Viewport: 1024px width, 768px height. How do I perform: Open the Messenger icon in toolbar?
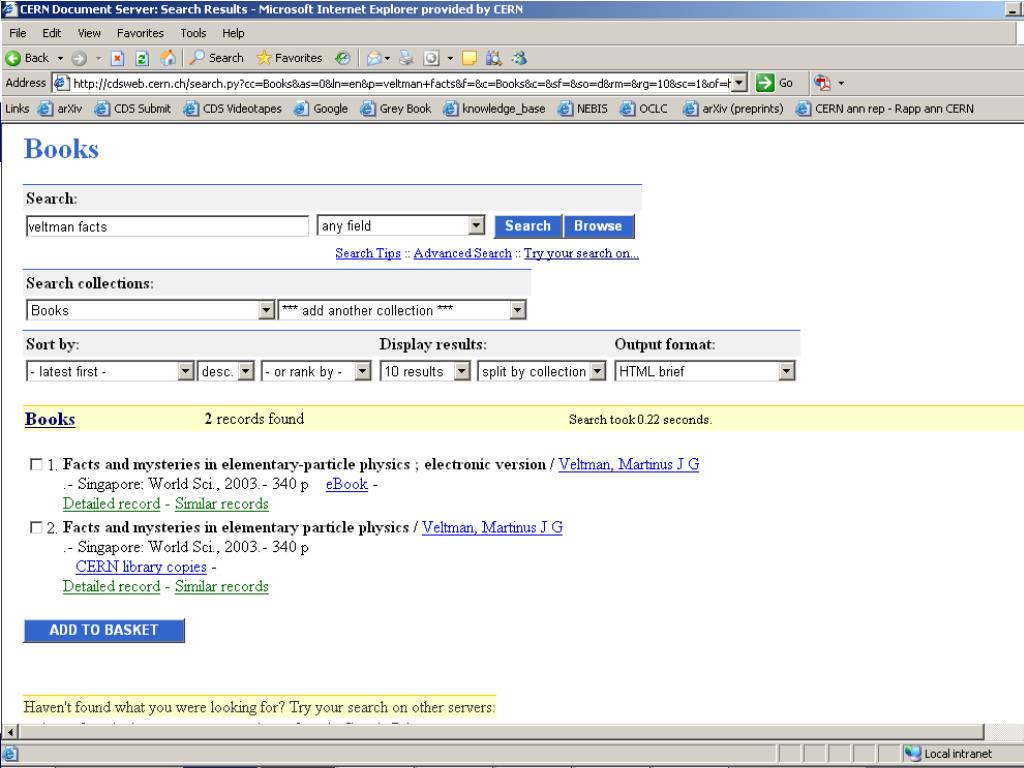tap(519, 58)
